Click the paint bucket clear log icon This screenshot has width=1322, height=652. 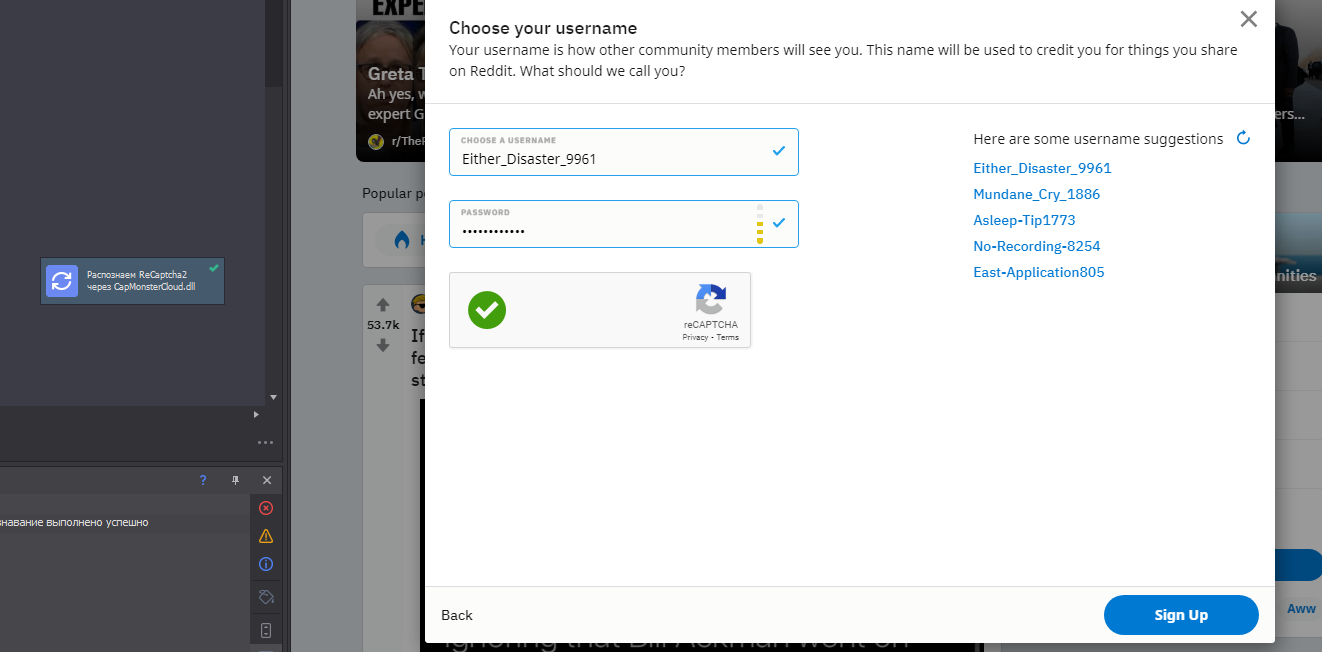point(266,597)
